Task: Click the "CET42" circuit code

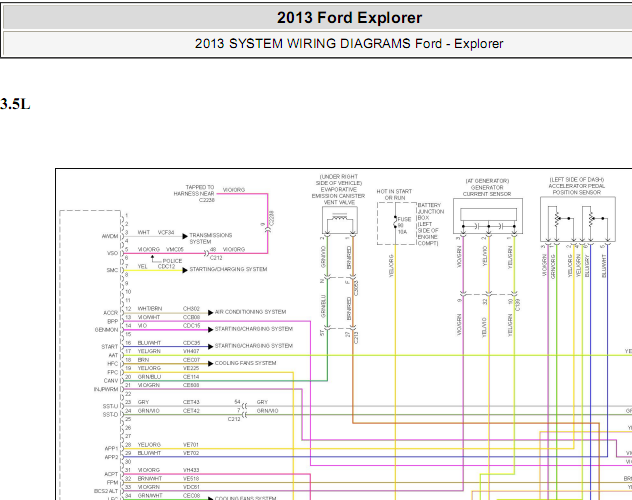Action: point(191,411)
